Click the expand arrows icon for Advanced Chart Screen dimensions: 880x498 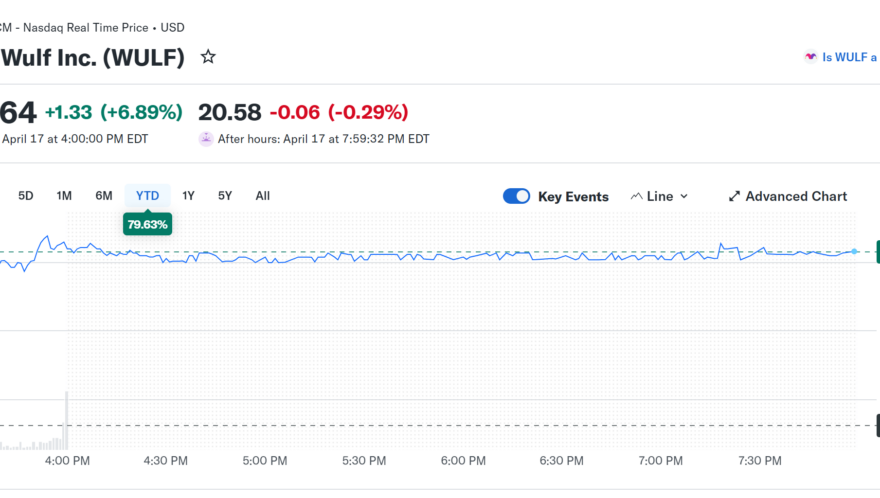(734, 196)
